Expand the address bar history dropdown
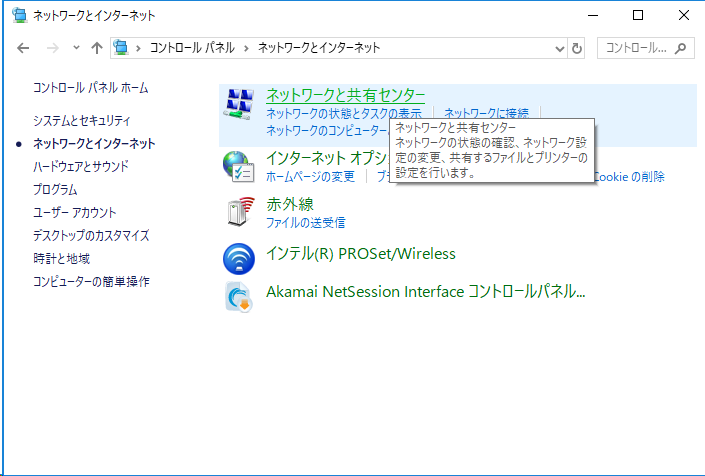 560,48
